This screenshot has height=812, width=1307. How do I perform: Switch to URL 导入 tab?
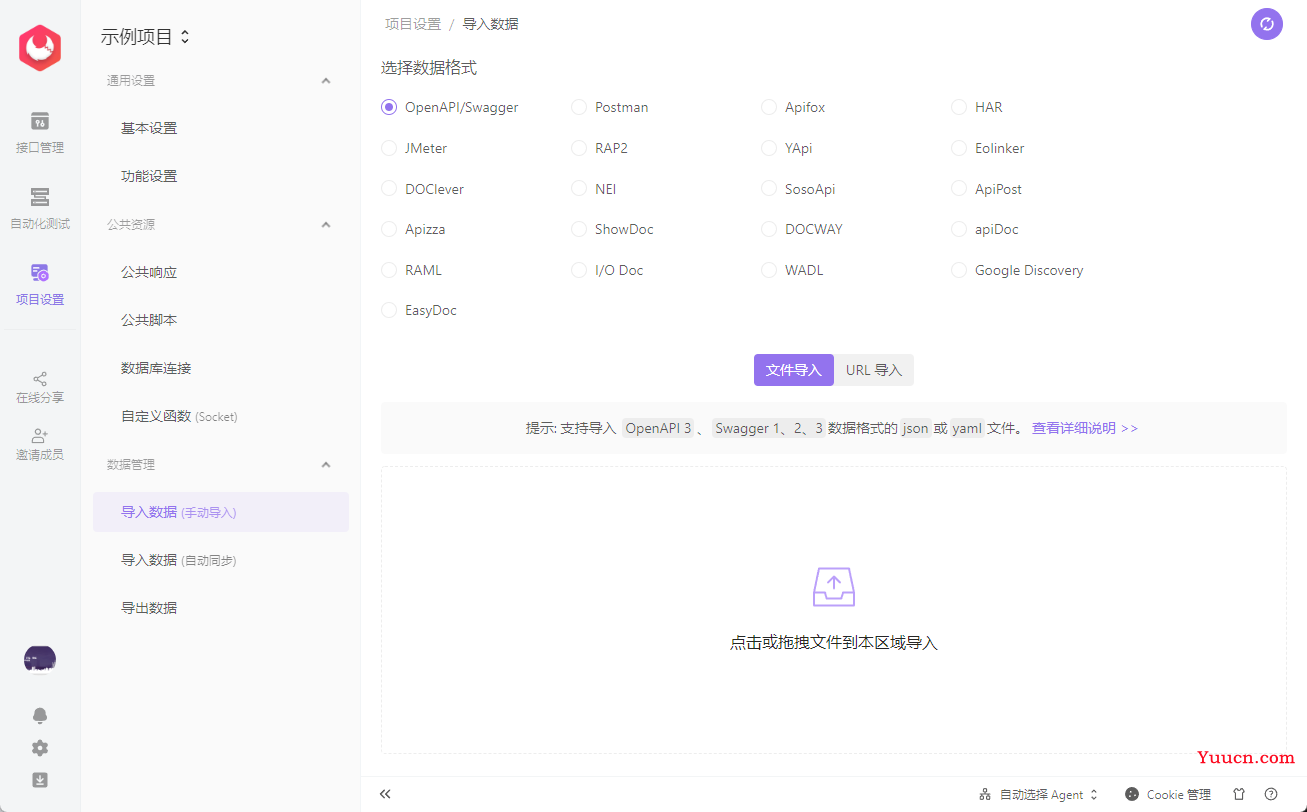click(x=874, y=370)
